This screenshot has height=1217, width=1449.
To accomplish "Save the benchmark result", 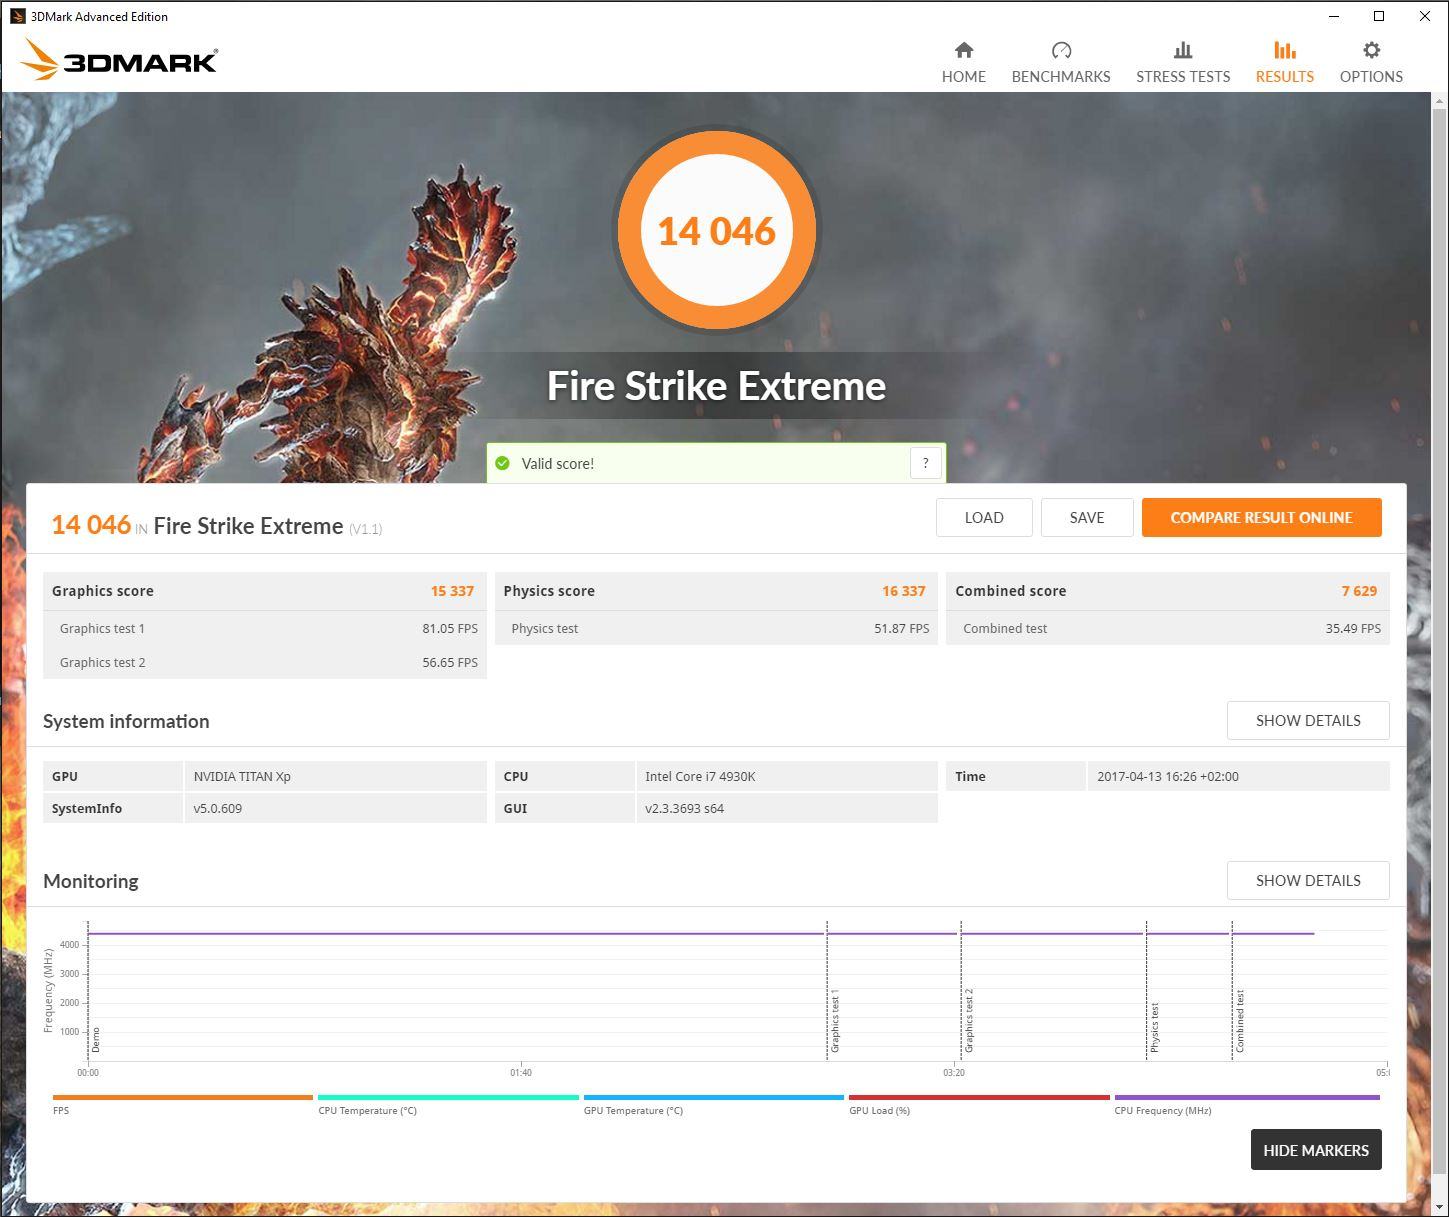I will pyautogui.click(x=1087, y=517).
